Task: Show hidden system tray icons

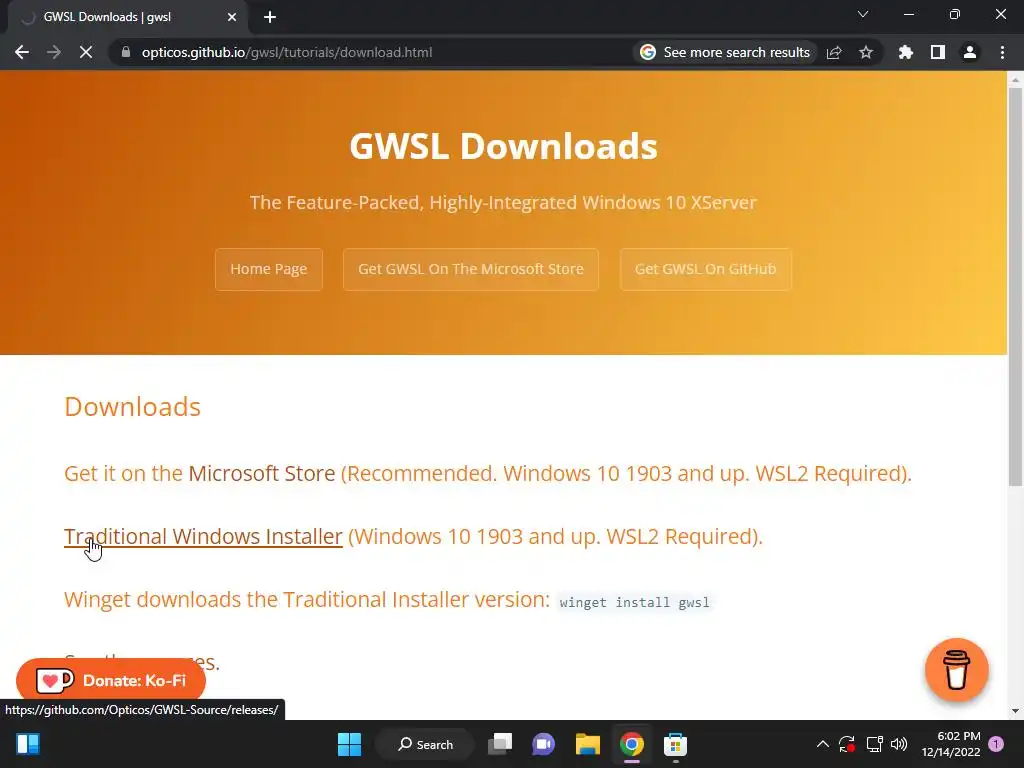Action: [x=823, y=744]
